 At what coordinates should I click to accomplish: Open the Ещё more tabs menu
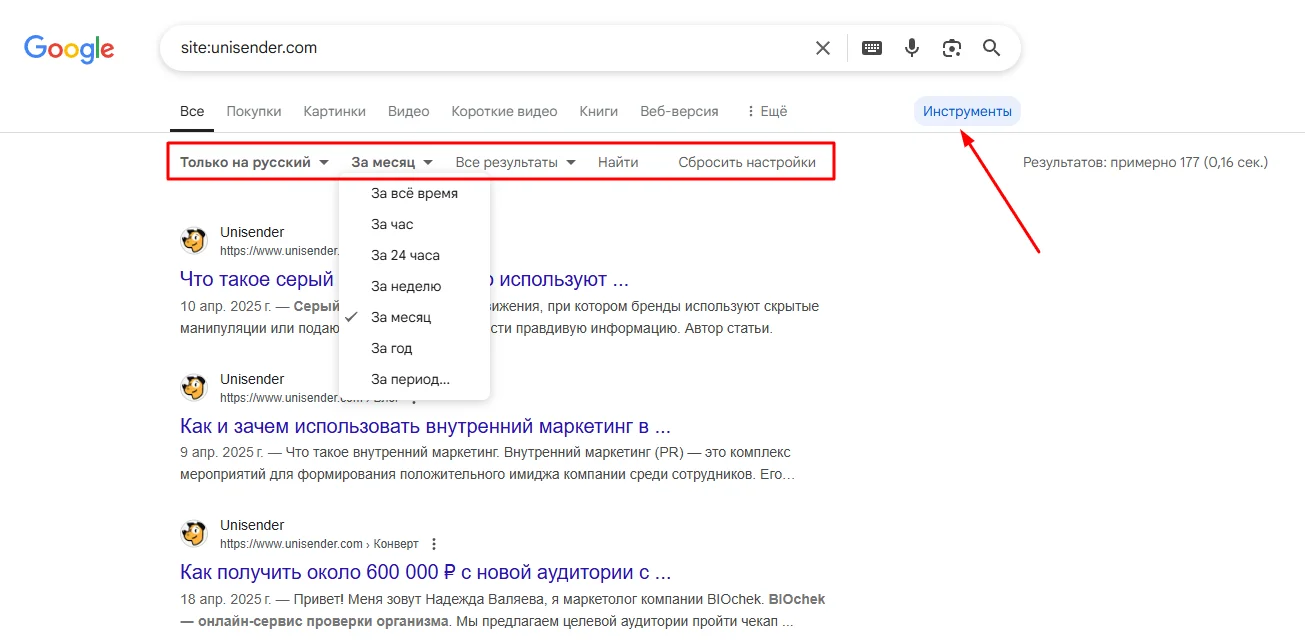767,111
